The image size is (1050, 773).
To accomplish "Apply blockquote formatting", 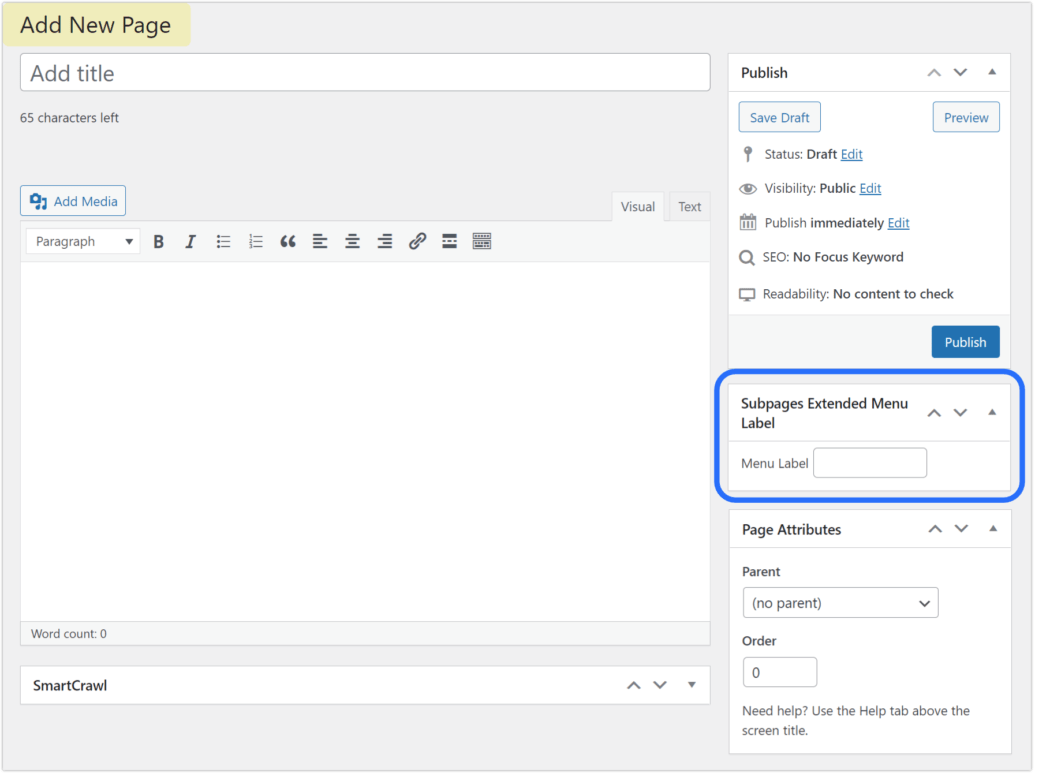I will [x=288, y=240].
